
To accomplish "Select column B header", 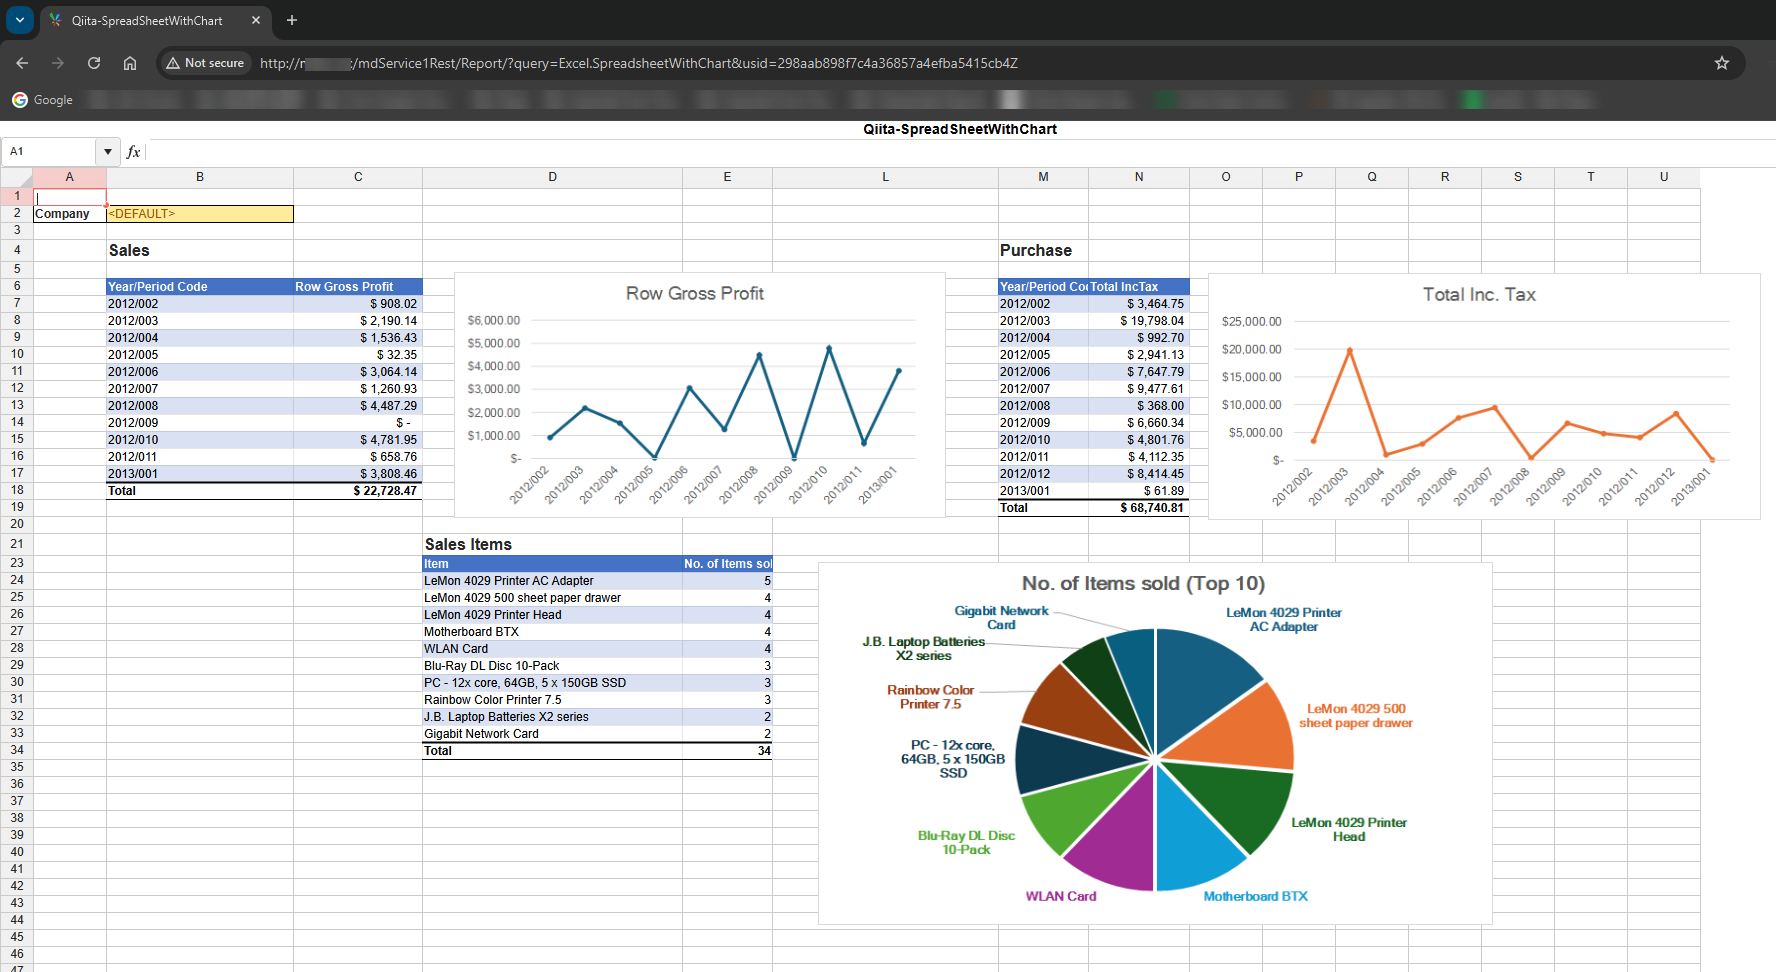I will point(200,177).
